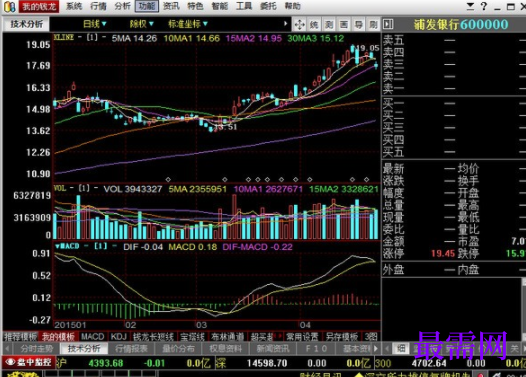Switch to the 量价分布 page tab

tap(178, 348)
